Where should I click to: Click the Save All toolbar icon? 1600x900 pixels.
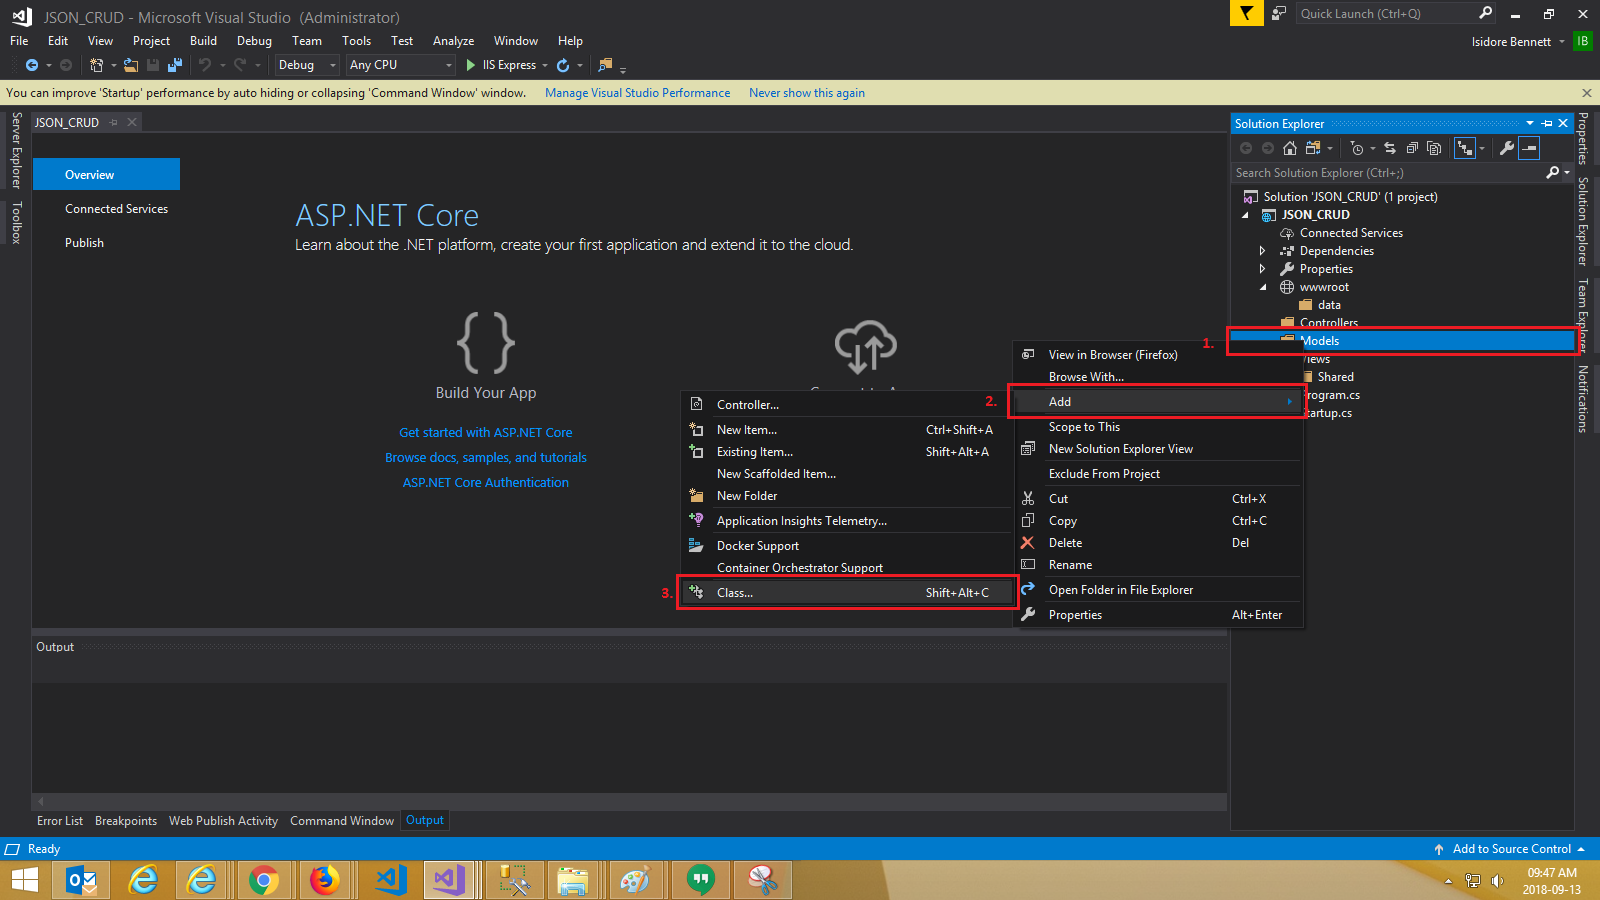point(175,65)
